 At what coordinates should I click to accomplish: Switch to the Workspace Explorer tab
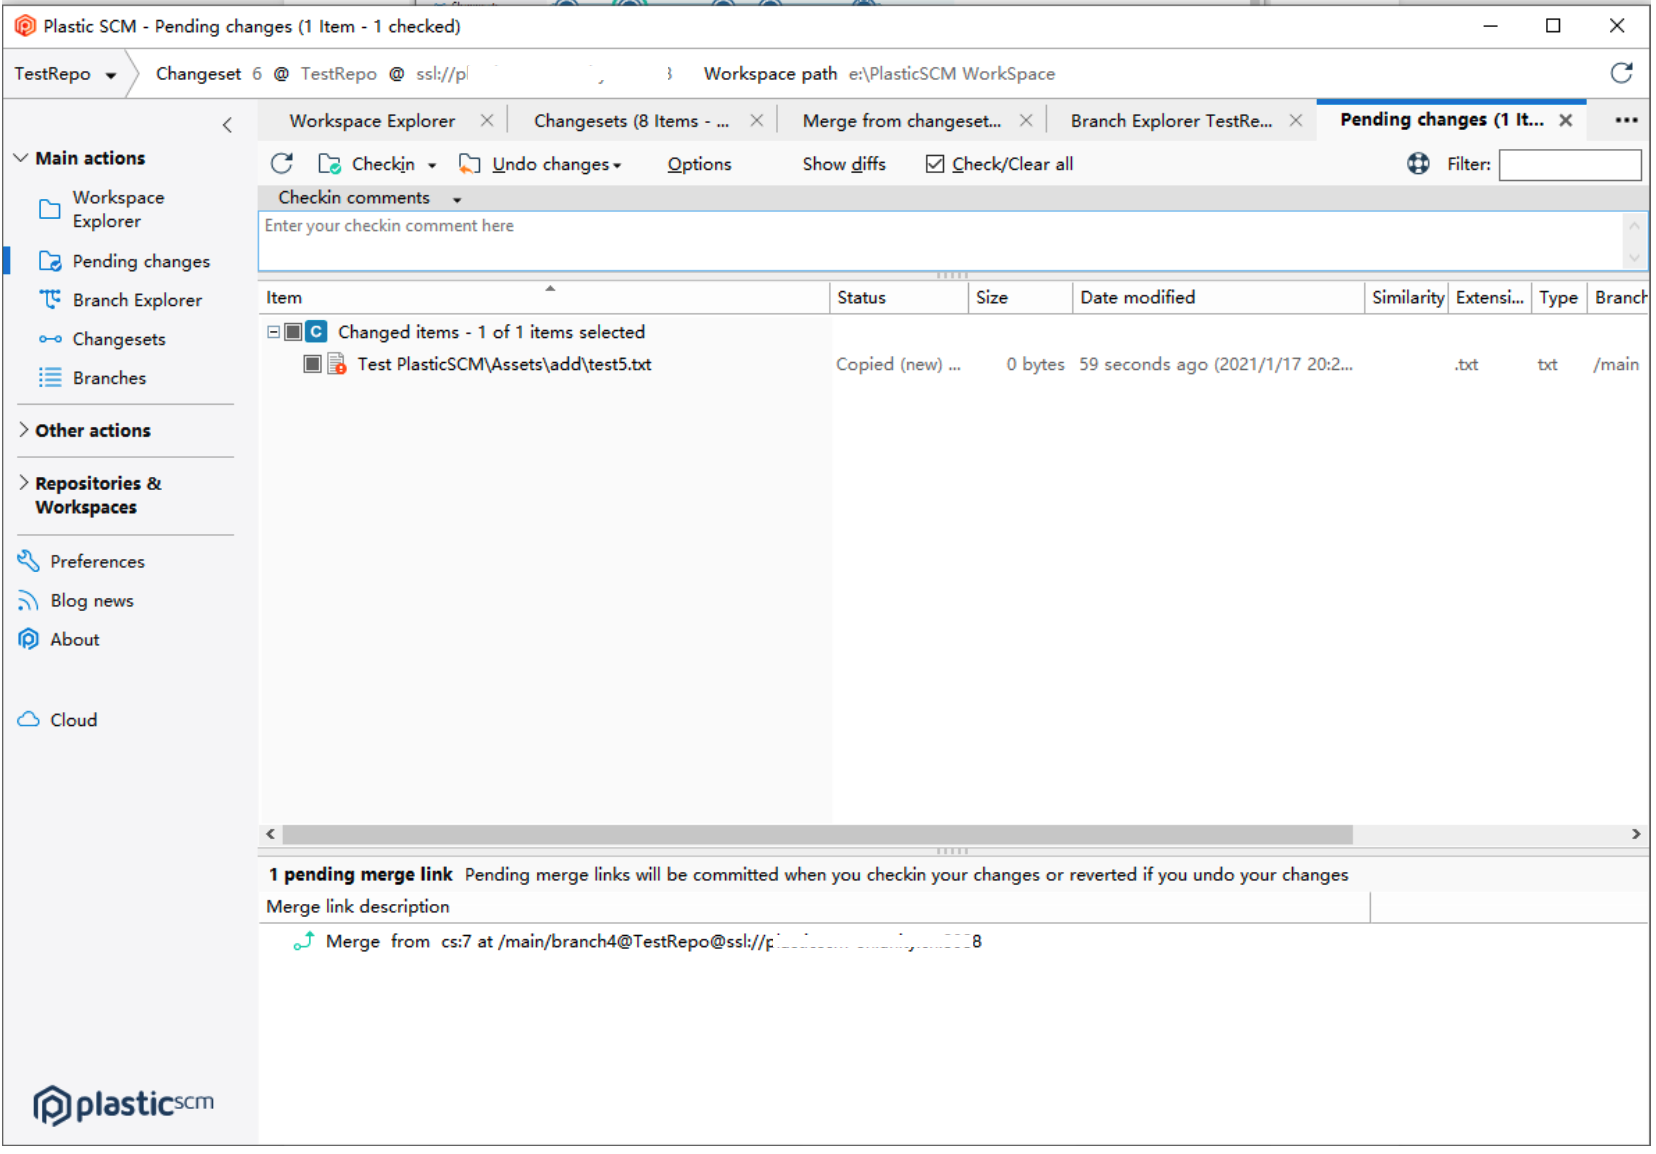tap(372, 121)
